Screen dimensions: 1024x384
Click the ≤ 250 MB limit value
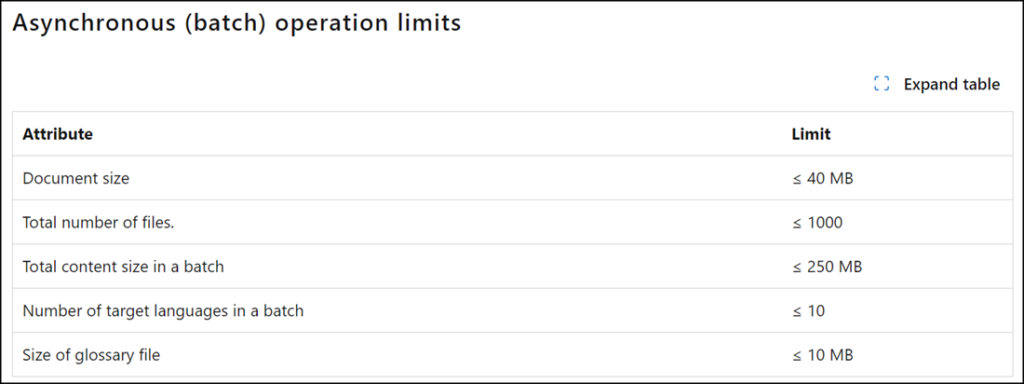(x=827, y=267)
